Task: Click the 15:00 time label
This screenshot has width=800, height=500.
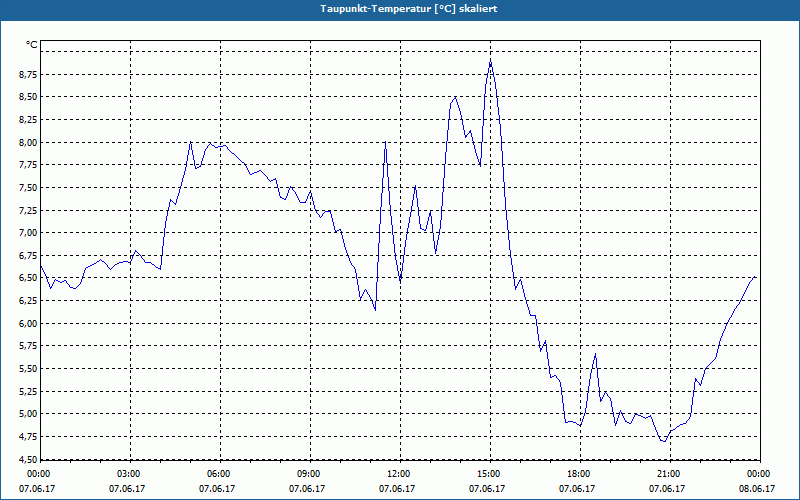Action: click(490, 474)
